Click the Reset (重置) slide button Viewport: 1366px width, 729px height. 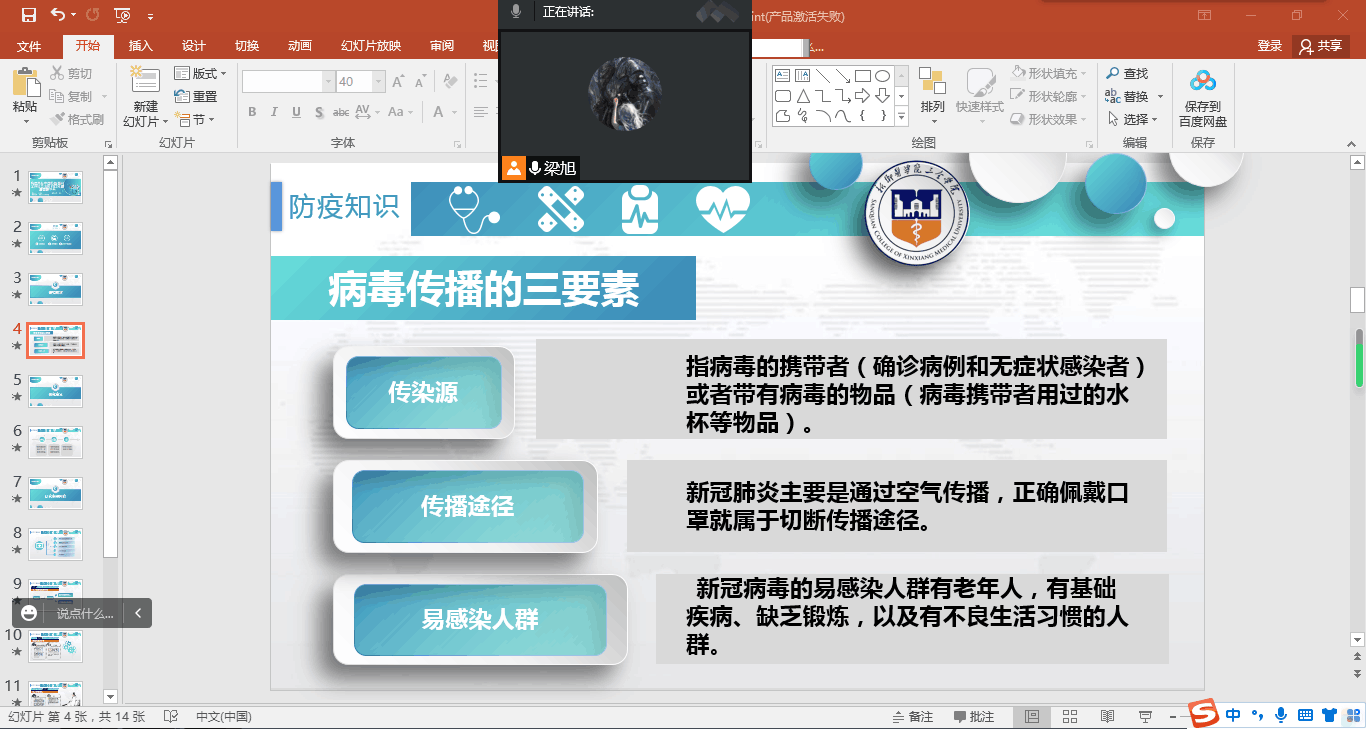(196, 97)
